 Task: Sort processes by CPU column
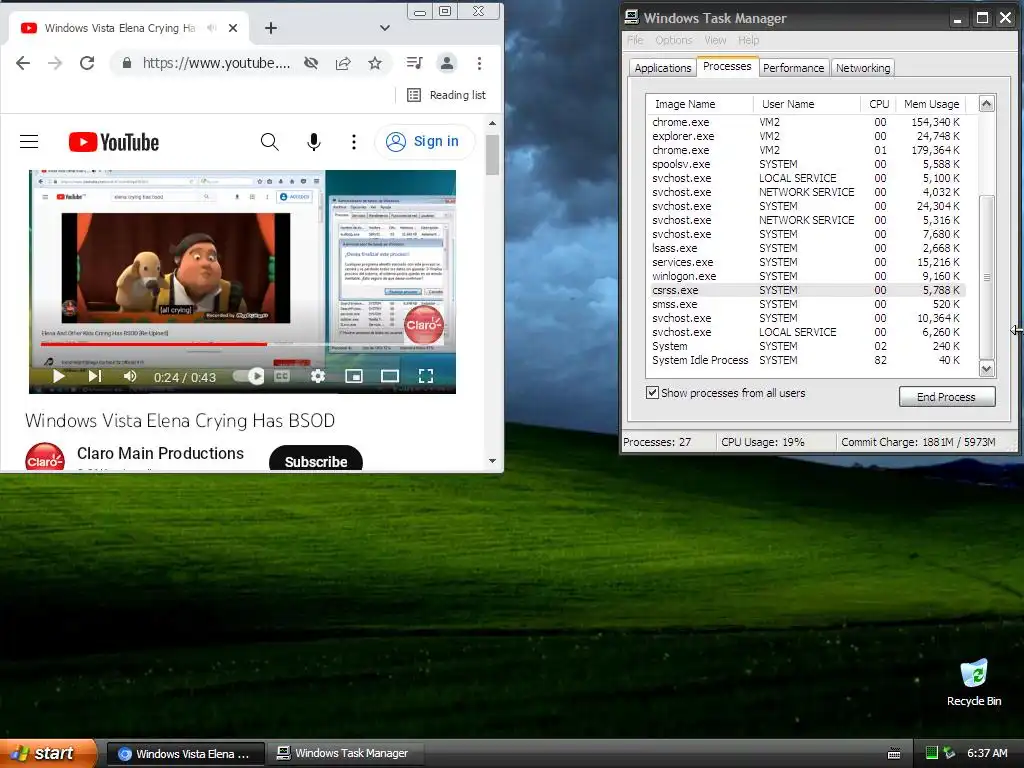tap(878, 104)
